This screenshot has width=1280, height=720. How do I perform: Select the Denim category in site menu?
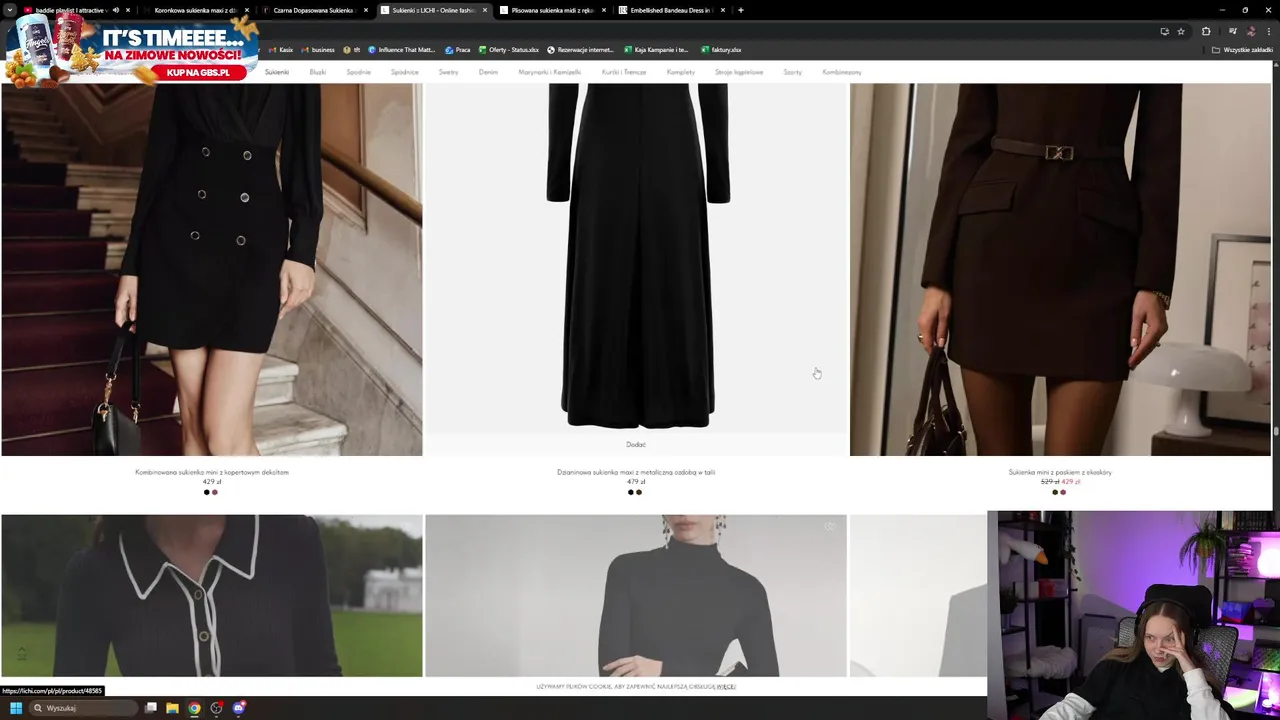click(x=488, y=72)
